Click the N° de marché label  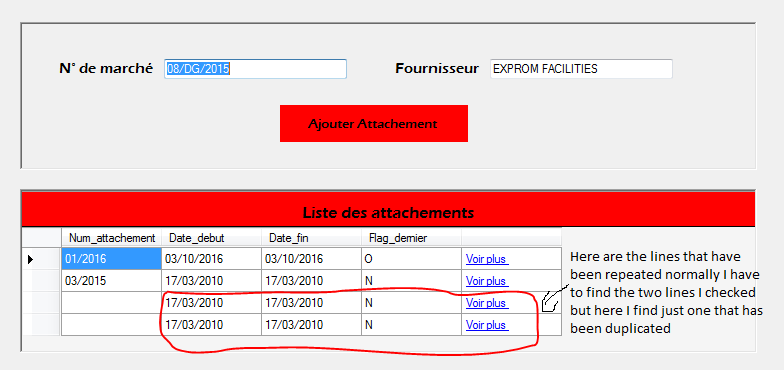pyautogui.click(x=106, y=68)
